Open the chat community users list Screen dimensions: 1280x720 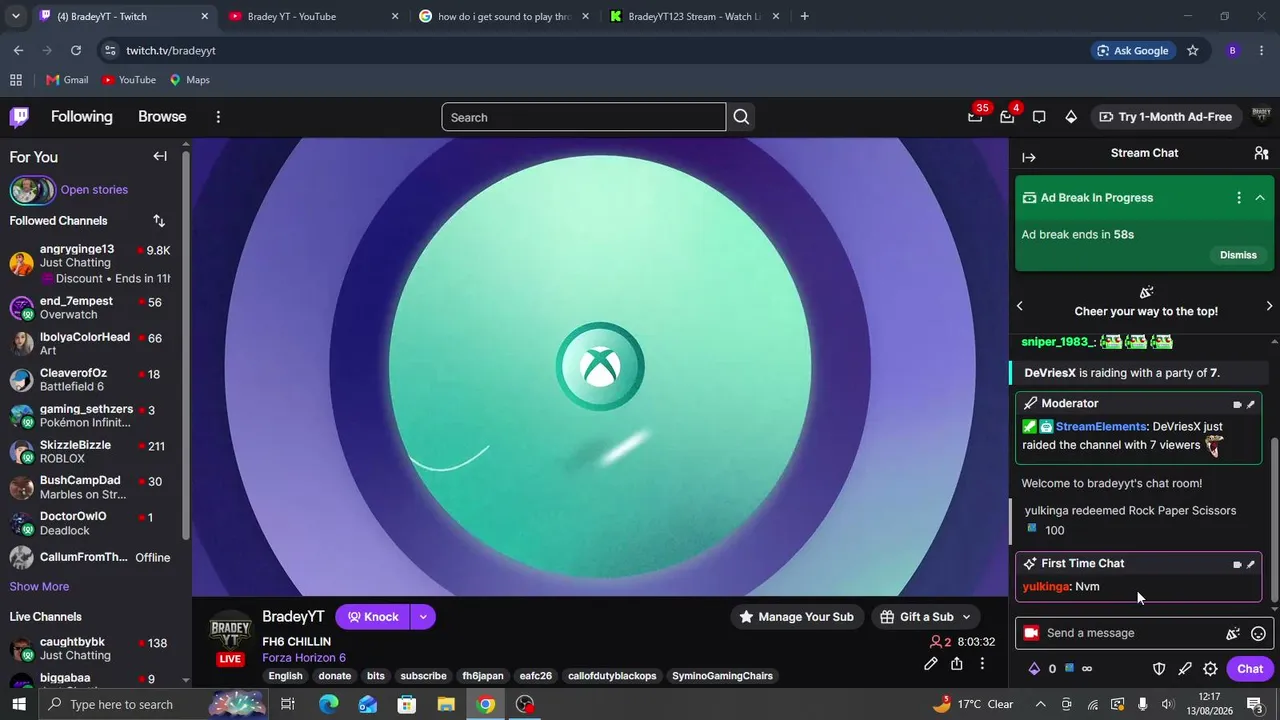pos(1261,154)
